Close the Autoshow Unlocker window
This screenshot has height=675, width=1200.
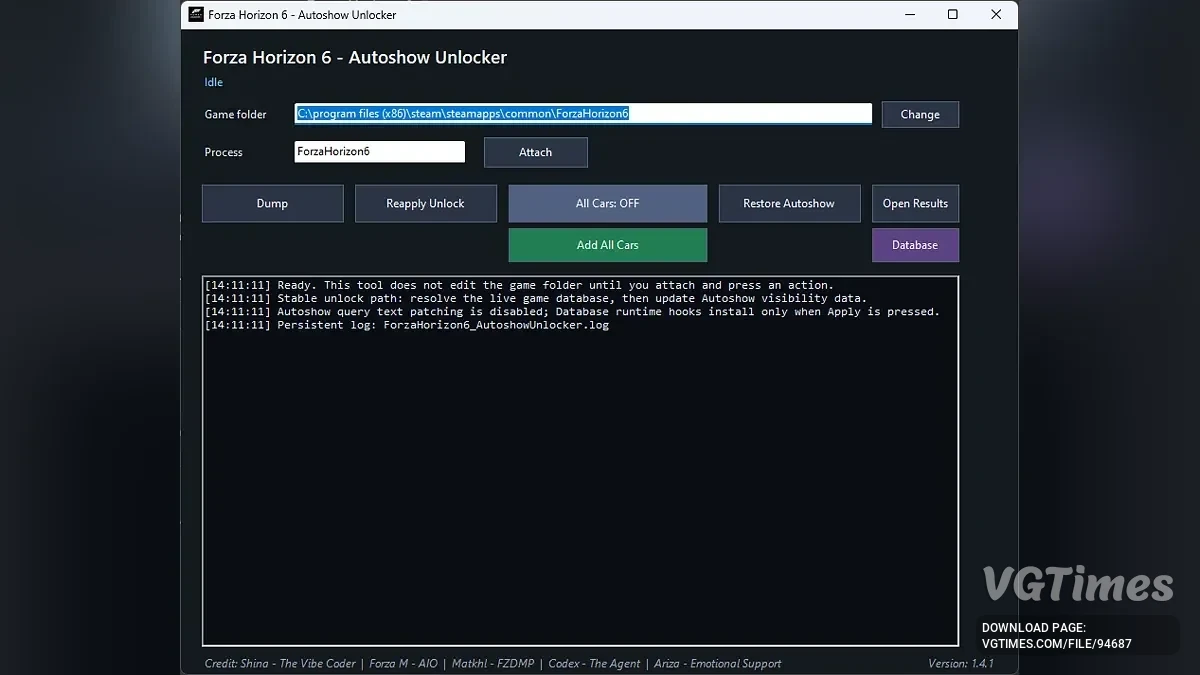click(x=996, y=14)
